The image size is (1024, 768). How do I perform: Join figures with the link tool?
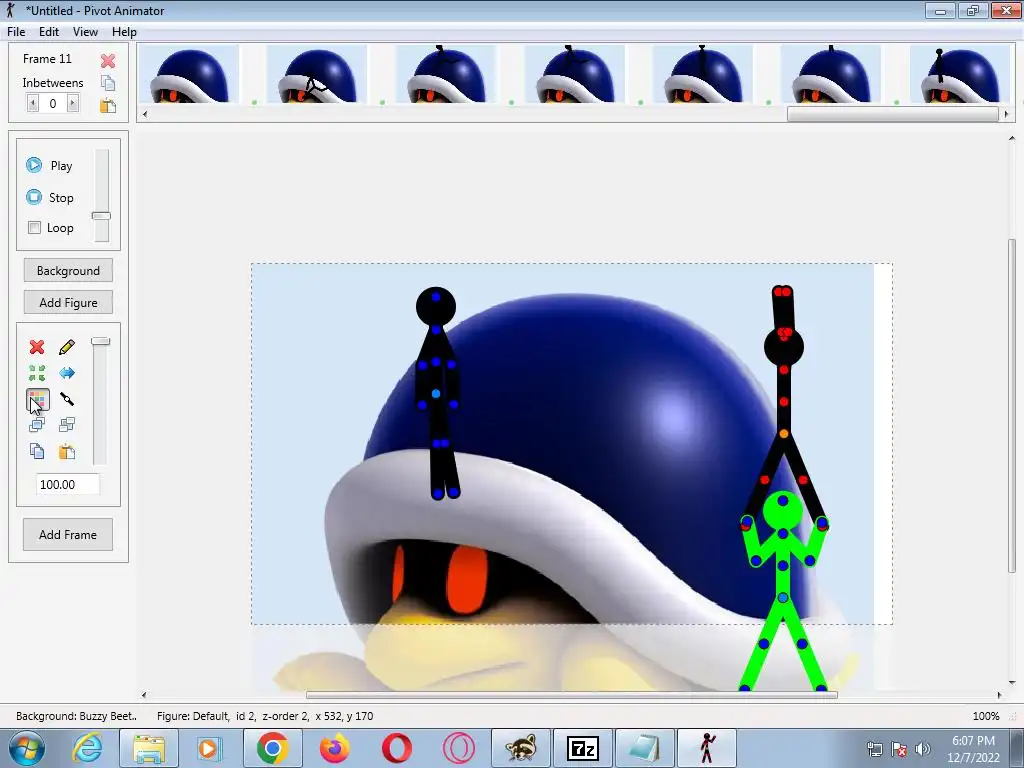[67, 399]
